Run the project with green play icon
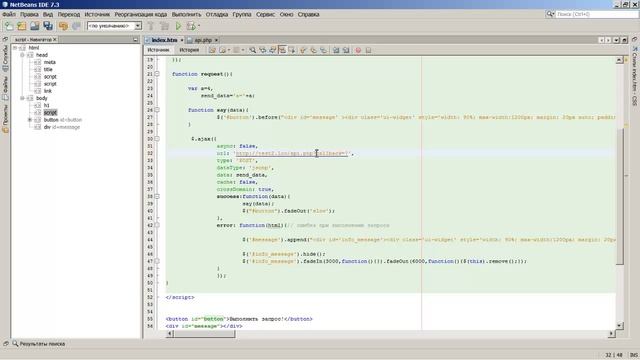The height and width of the screenshot is (360, 640). [178, 26]
